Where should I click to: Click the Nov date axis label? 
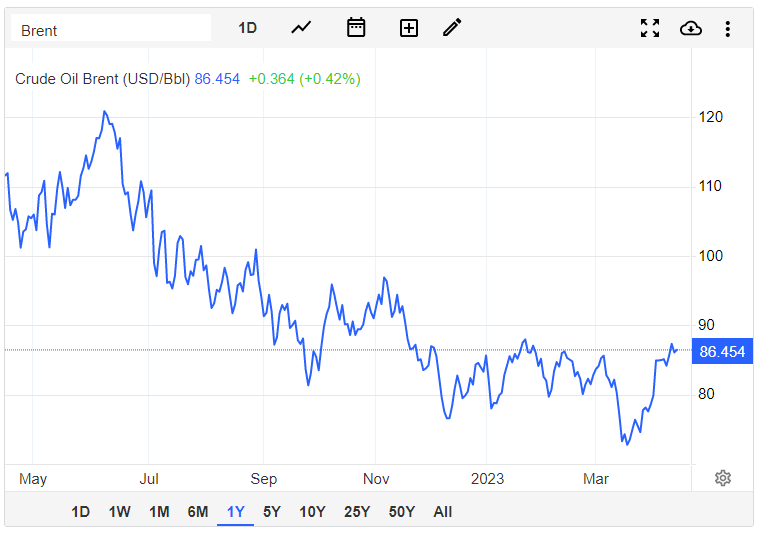point(376,479)
